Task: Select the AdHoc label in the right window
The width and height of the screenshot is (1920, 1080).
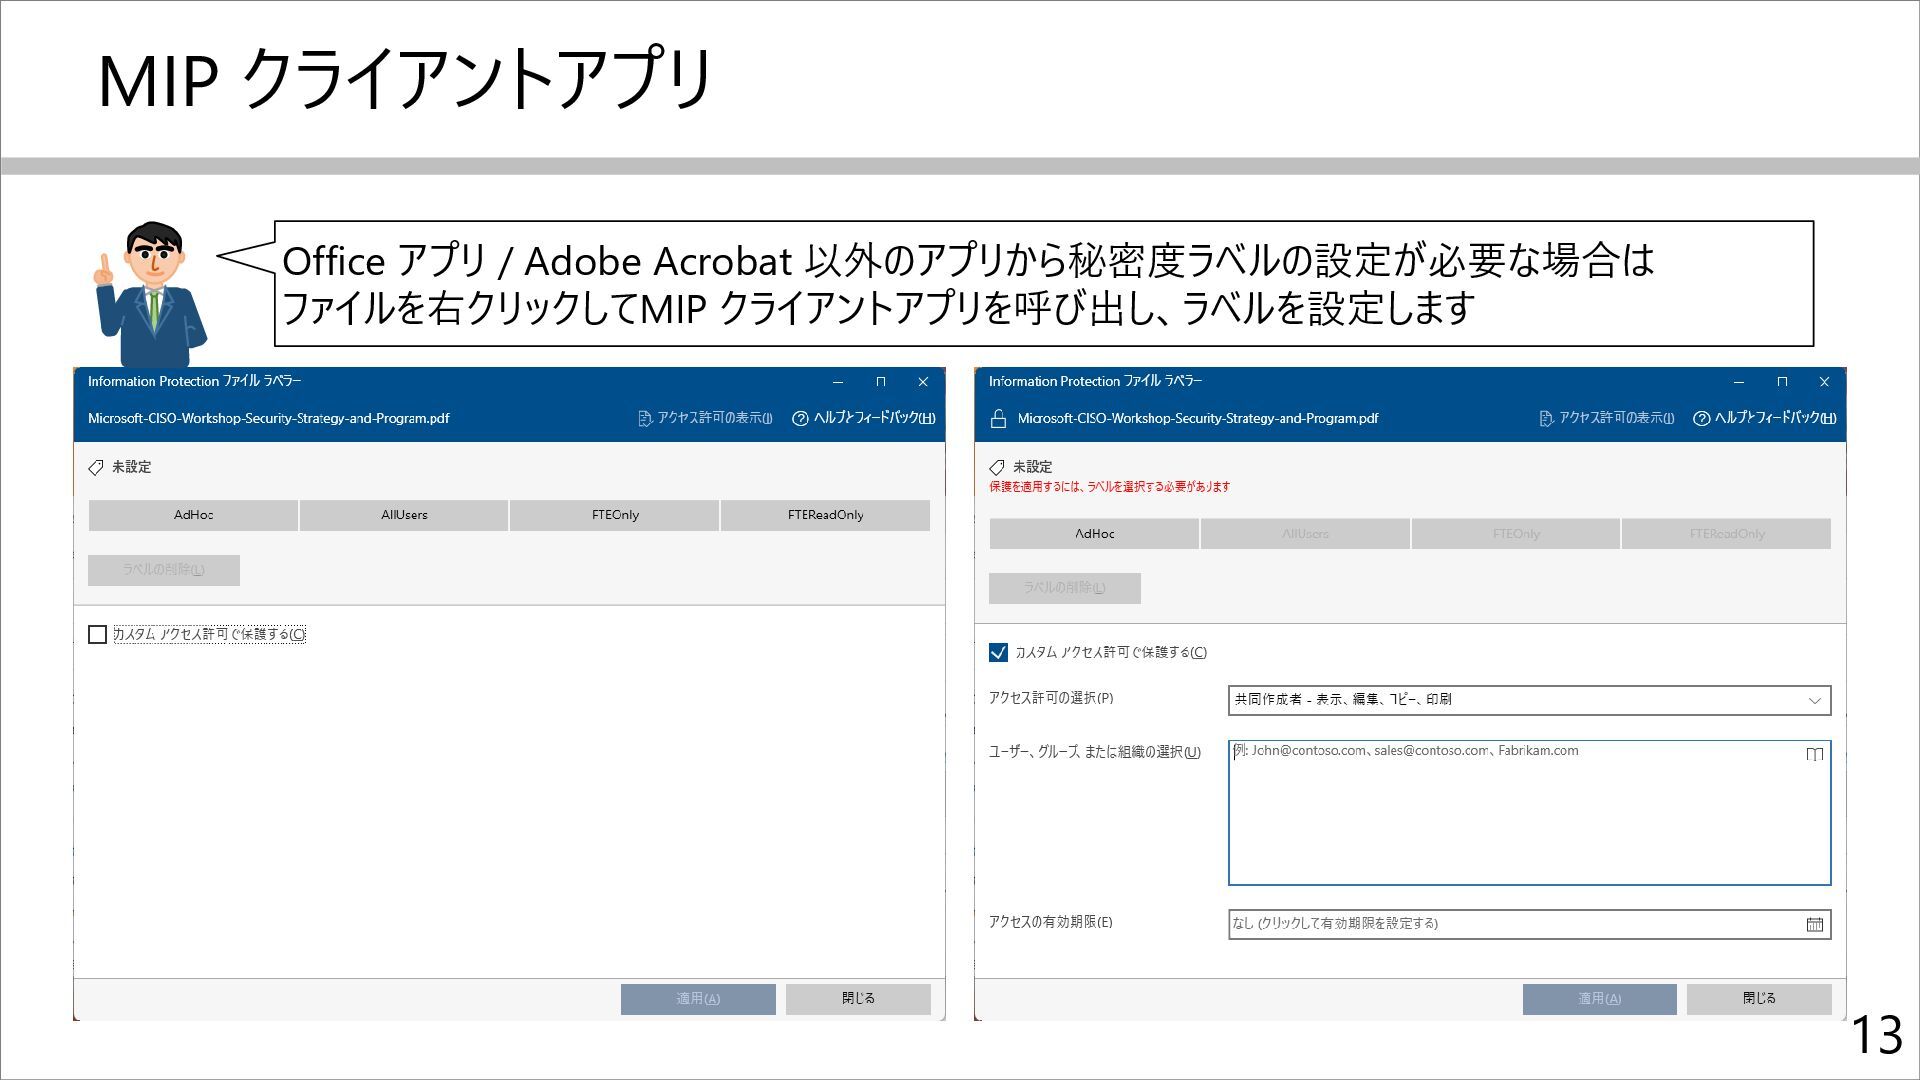Action: [1094, 534]
